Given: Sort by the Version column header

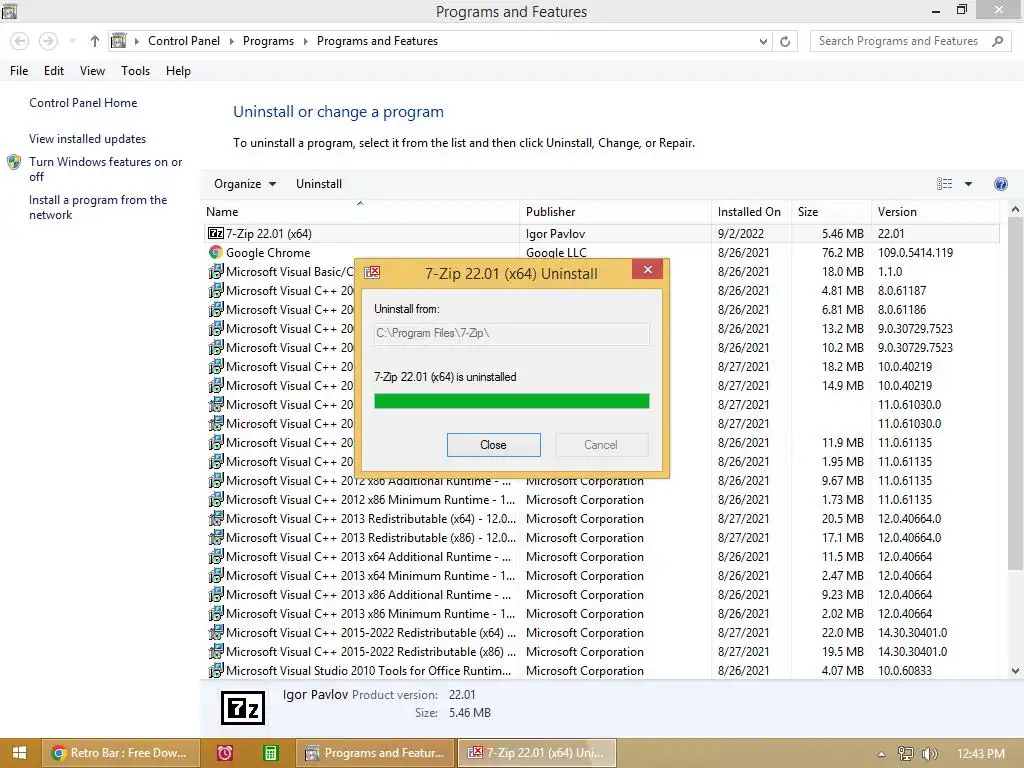Looking at the screenshot, I should point(935,212).
